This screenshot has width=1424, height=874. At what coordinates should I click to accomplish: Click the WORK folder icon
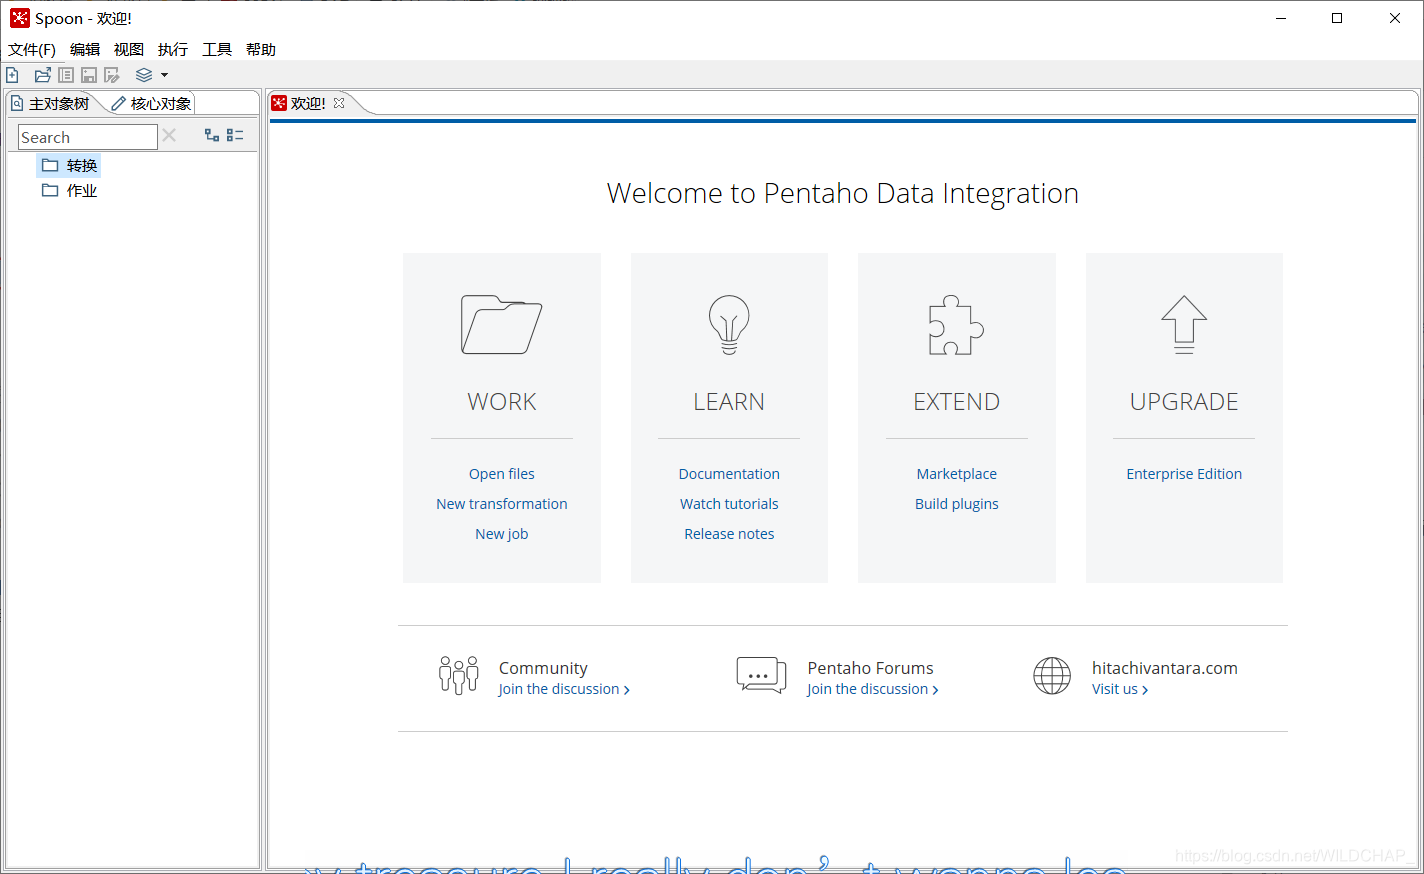point(501,324)
